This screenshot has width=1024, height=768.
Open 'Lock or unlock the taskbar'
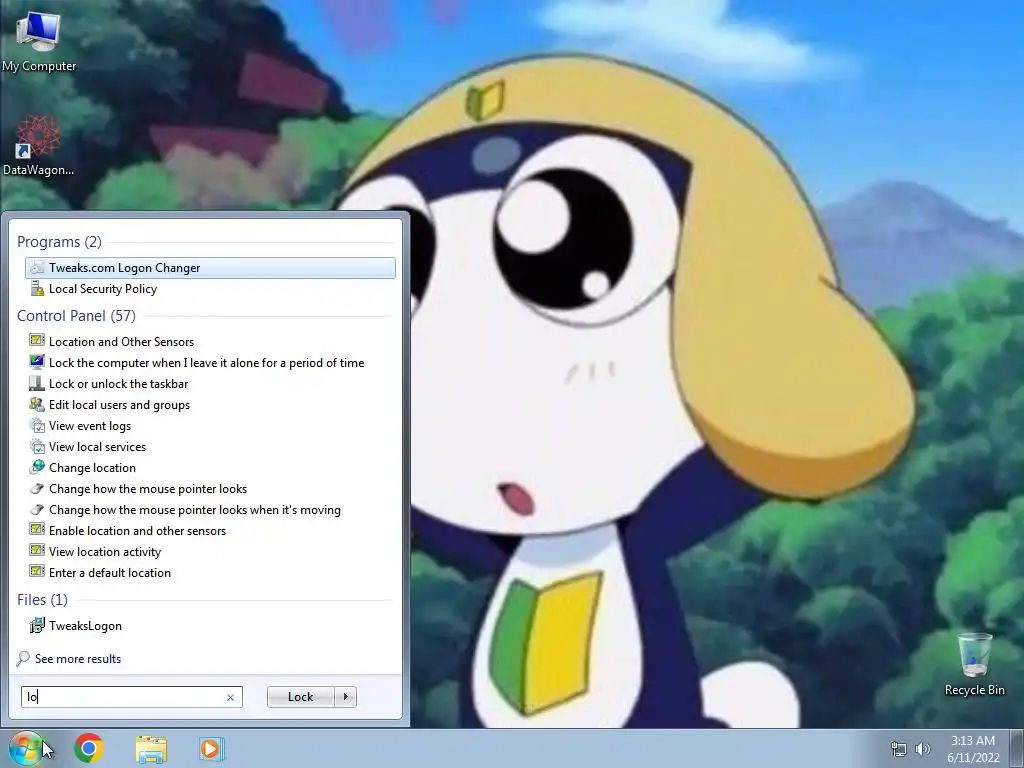coord(210,383)
